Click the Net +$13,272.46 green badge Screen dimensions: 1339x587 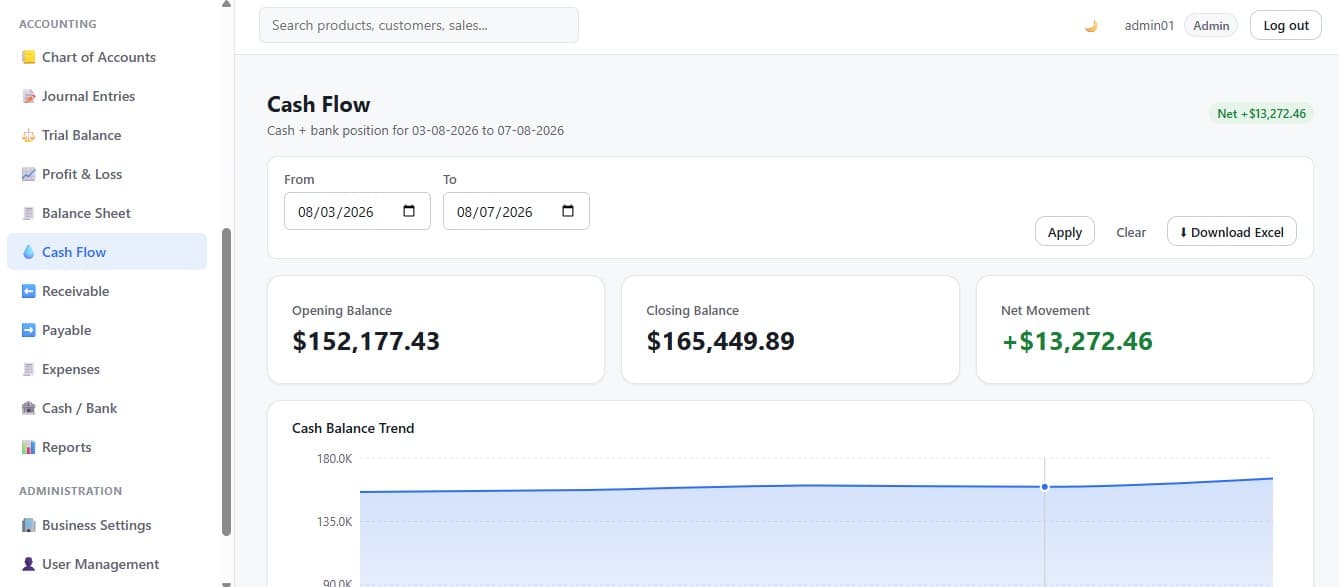[x=1261, y=113]
